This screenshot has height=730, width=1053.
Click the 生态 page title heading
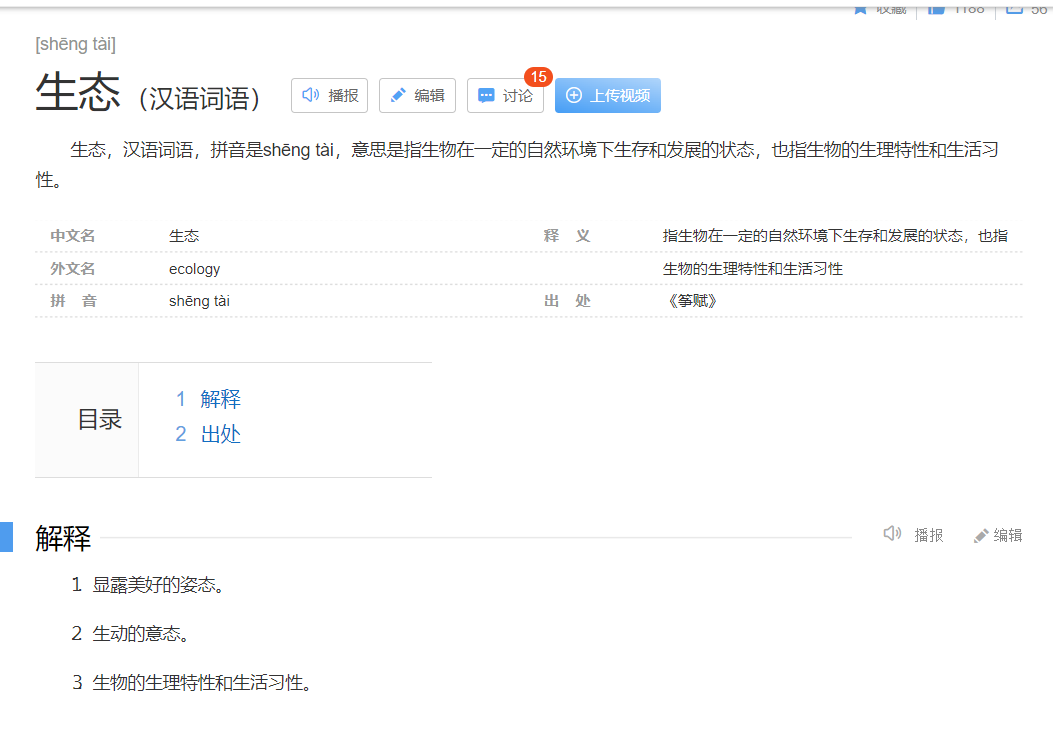(78, 92)
